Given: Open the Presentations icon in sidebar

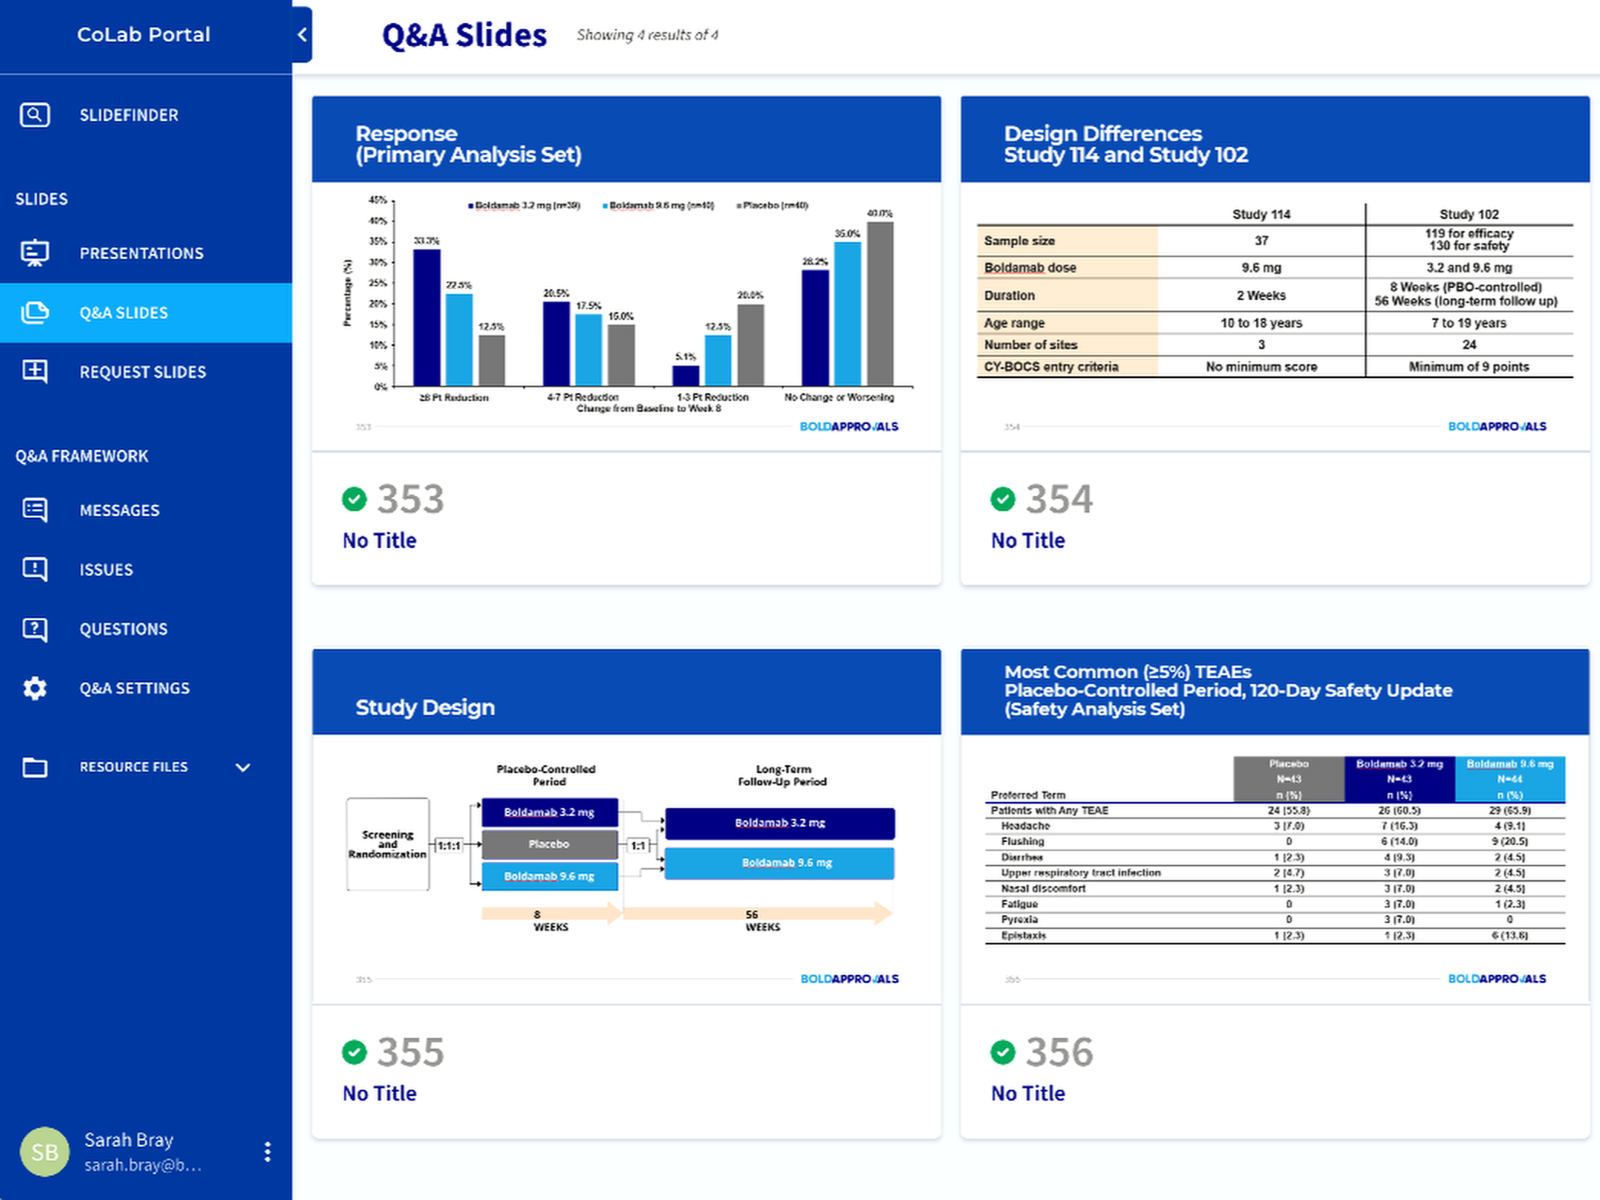Looking at the screenshot, I should tap(35, 253).
